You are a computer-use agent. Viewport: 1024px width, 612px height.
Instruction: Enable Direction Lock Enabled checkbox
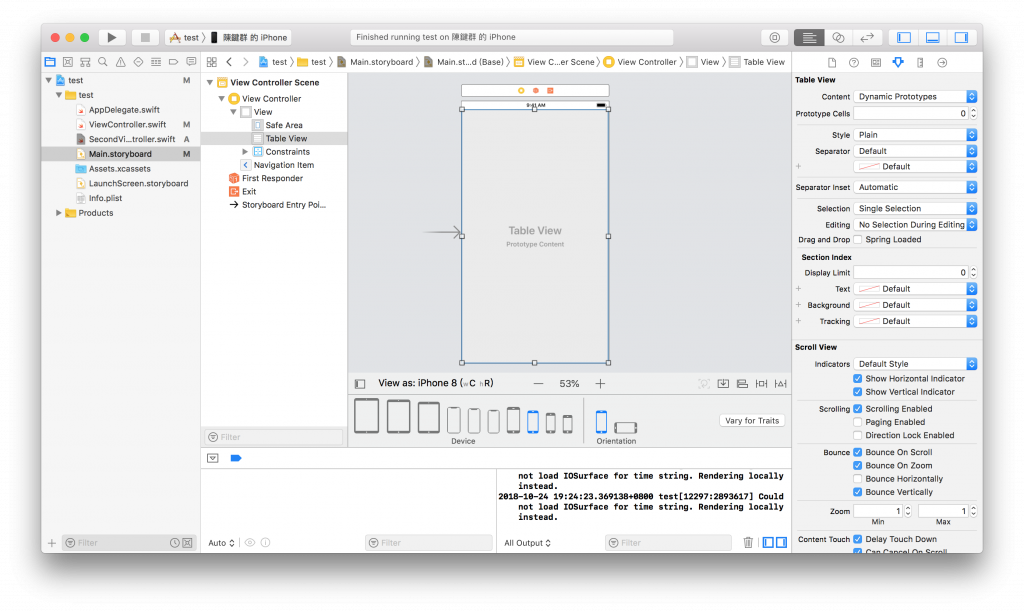857,436
